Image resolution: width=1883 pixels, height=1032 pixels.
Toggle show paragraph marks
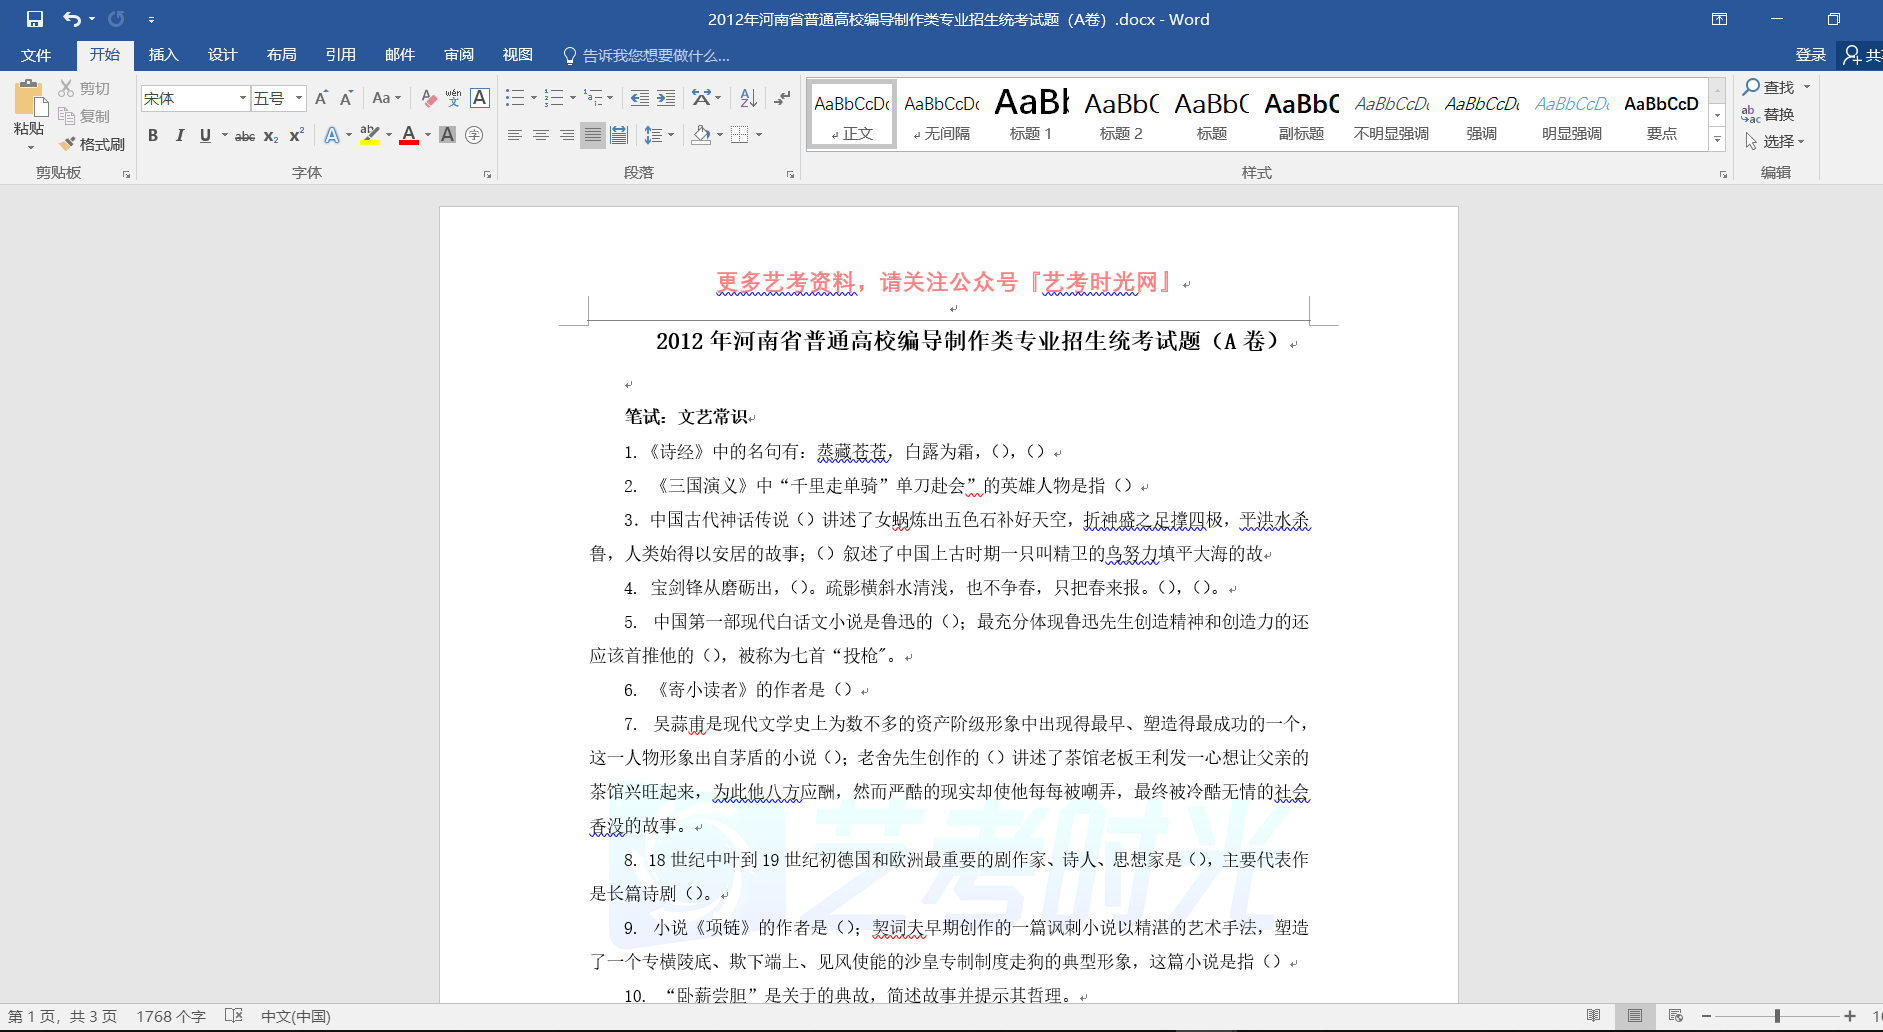[782, 98]
